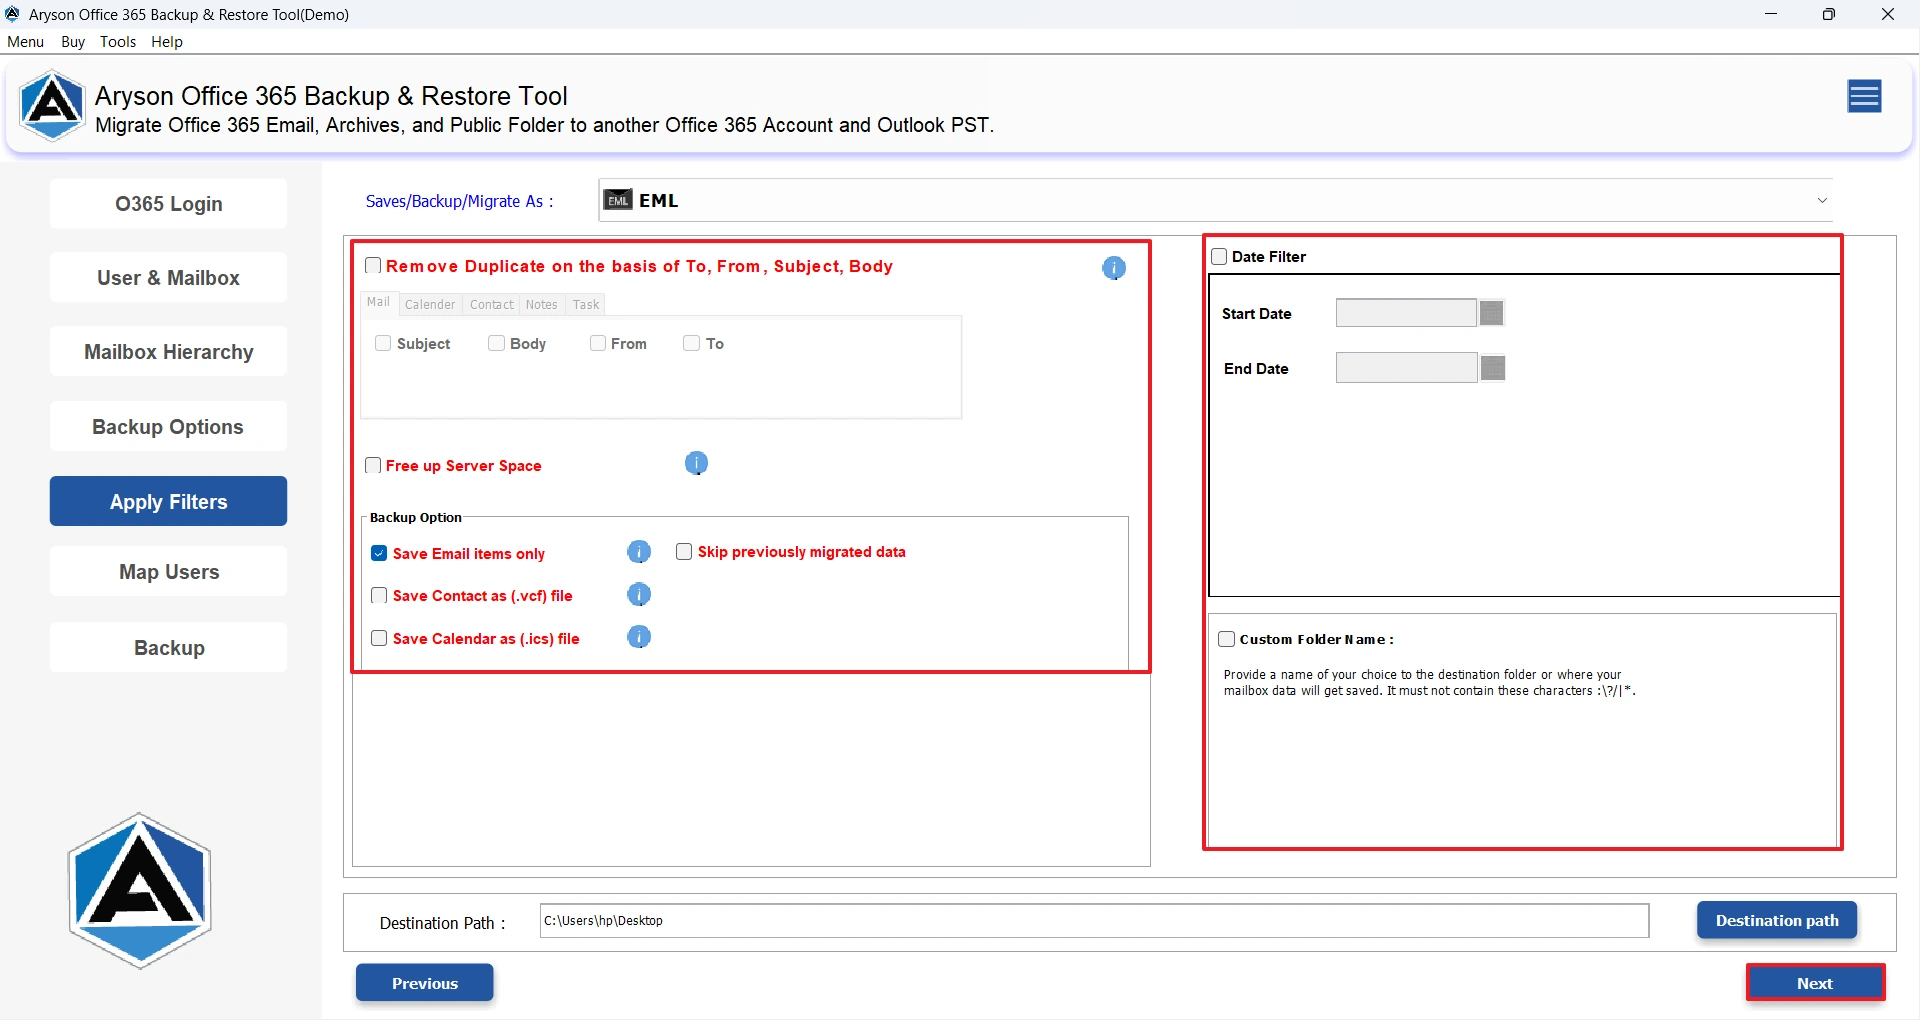
Task: Open the Tools menu
Action: (x=118, y=41)
